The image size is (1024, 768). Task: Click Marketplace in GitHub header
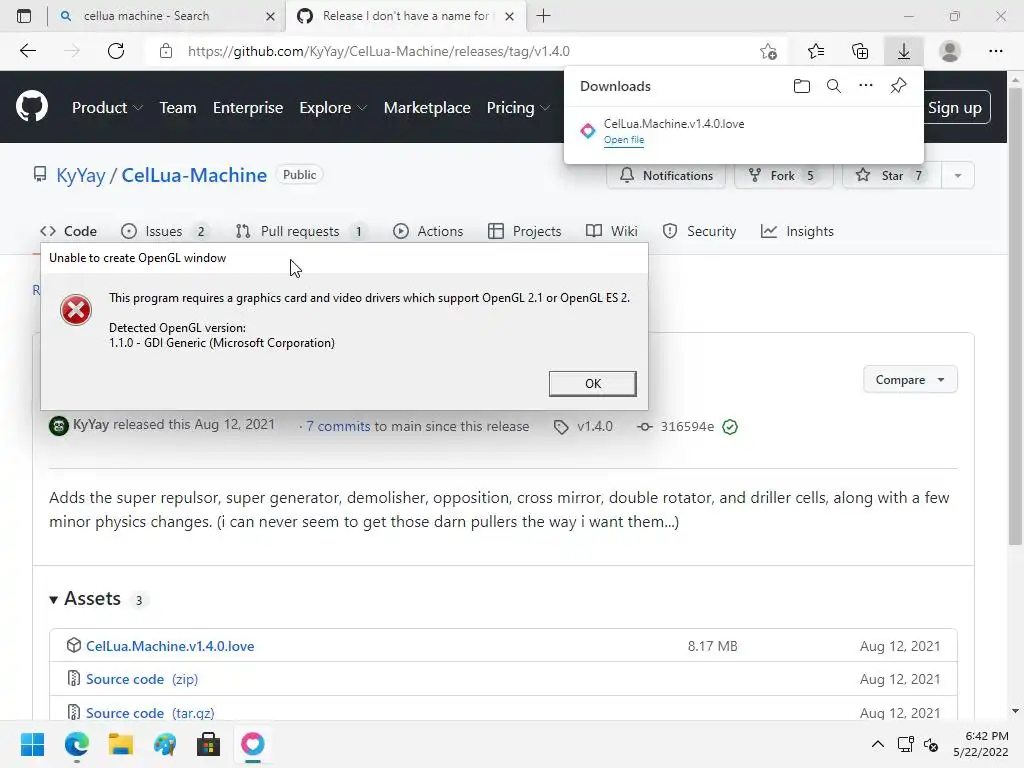tap(427, 108)
